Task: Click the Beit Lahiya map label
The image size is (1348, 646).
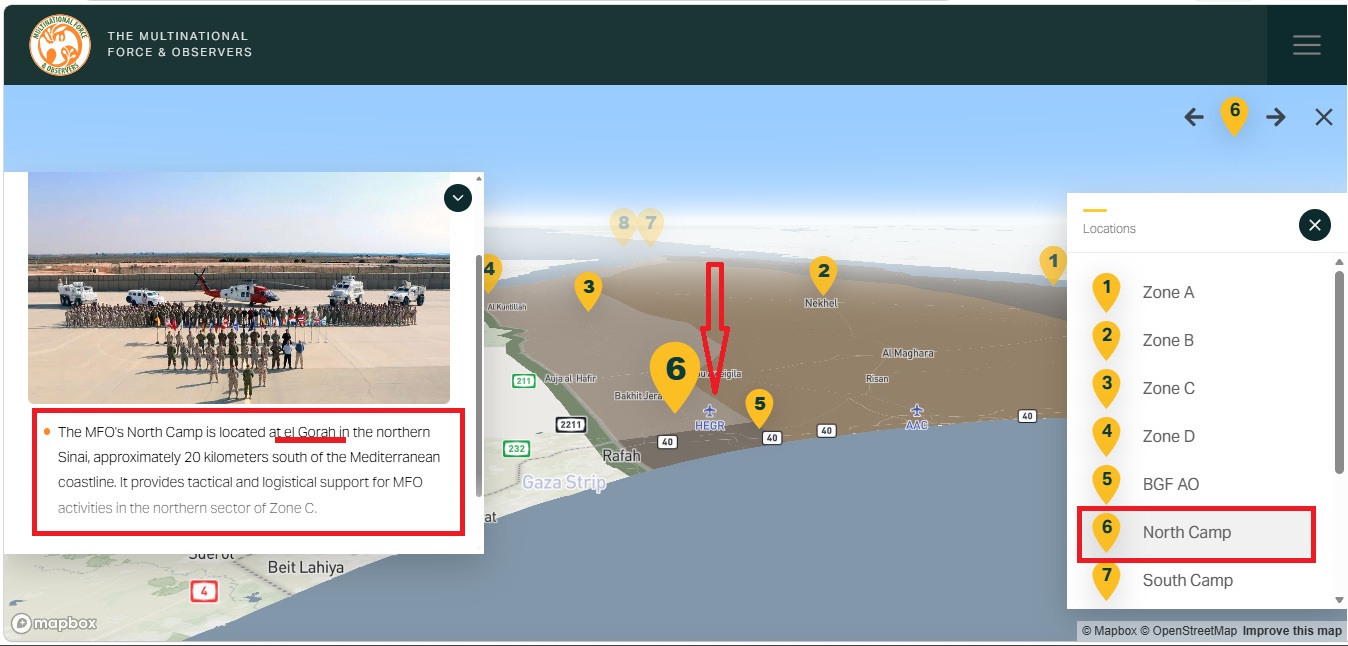Action: (x=306, y=567)
